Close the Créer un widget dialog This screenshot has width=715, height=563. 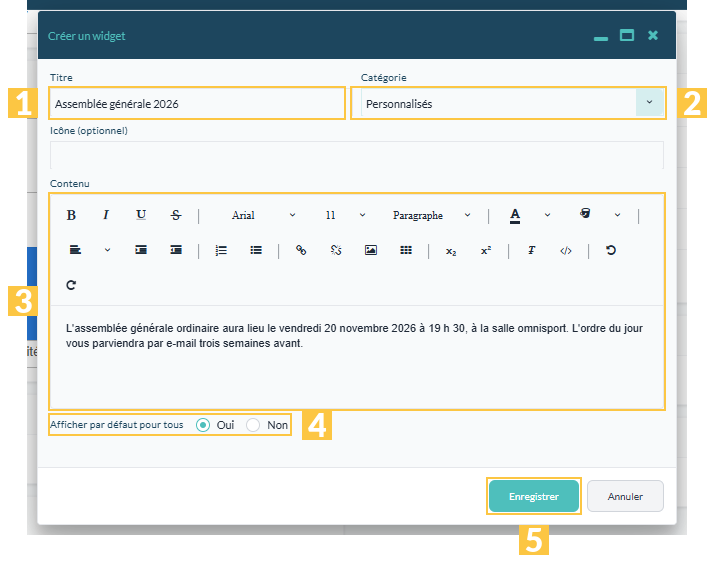pyautogui.click(x=653, y=35)
